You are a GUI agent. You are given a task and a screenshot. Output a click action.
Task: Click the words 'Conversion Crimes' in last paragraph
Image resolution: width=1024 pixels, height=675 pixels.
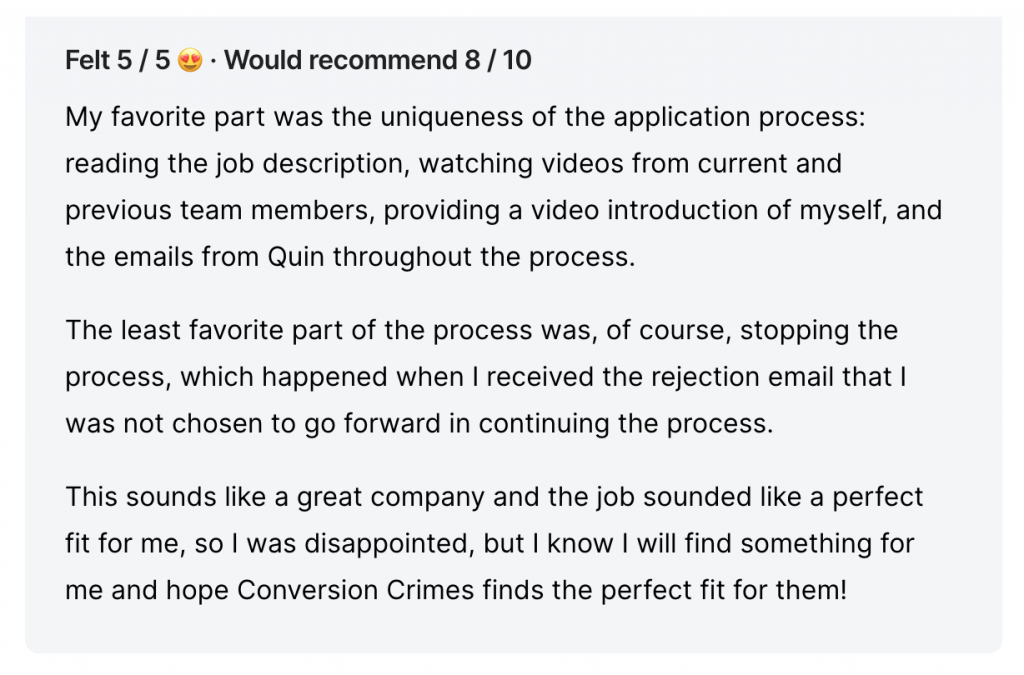(x=355, y=590)
